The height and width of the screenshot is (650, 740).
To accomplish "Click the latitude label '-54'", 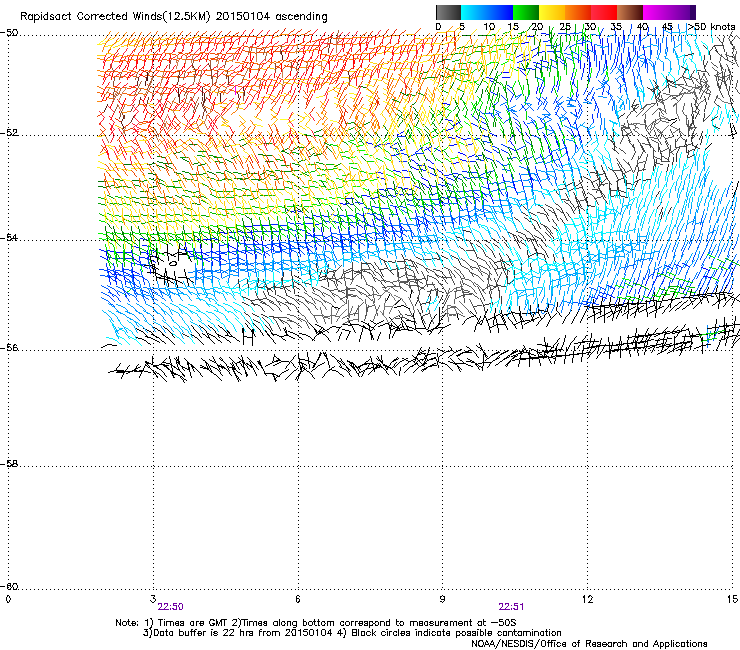I will tap(9, 237).
